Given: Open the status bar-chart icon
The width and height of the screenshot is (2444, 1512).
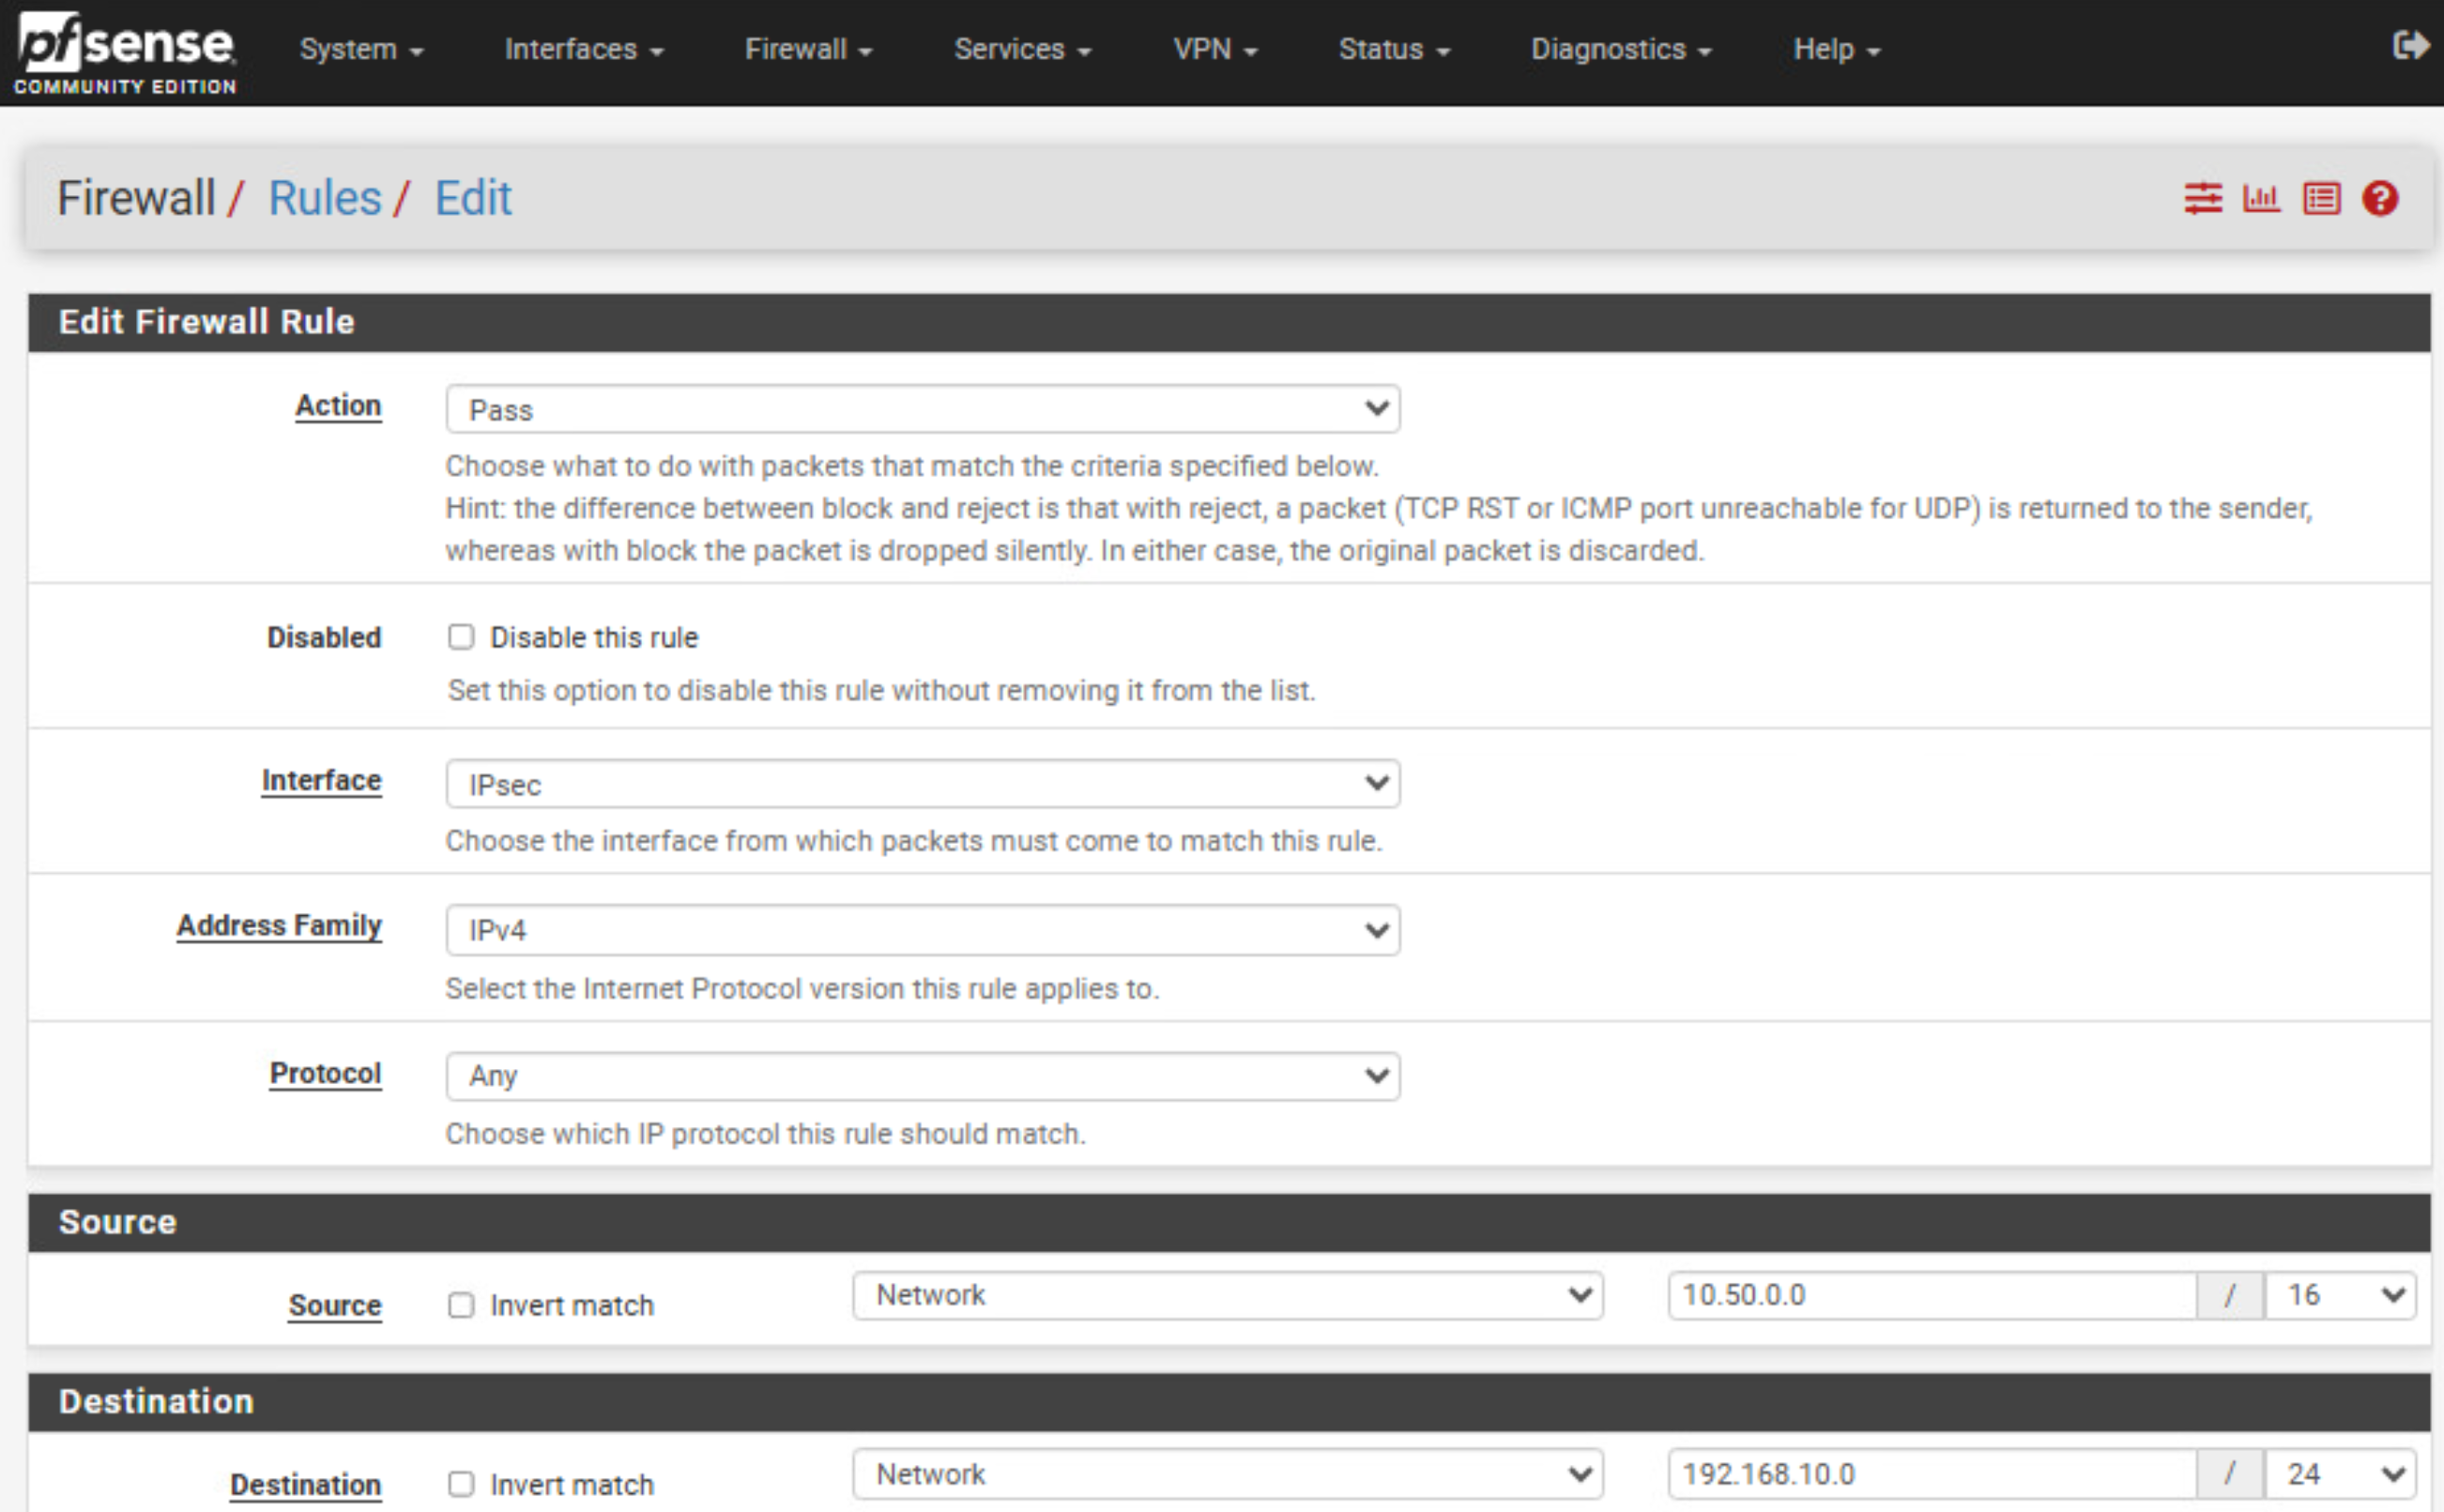Looking at the screenshot, I should (2261, 198).
